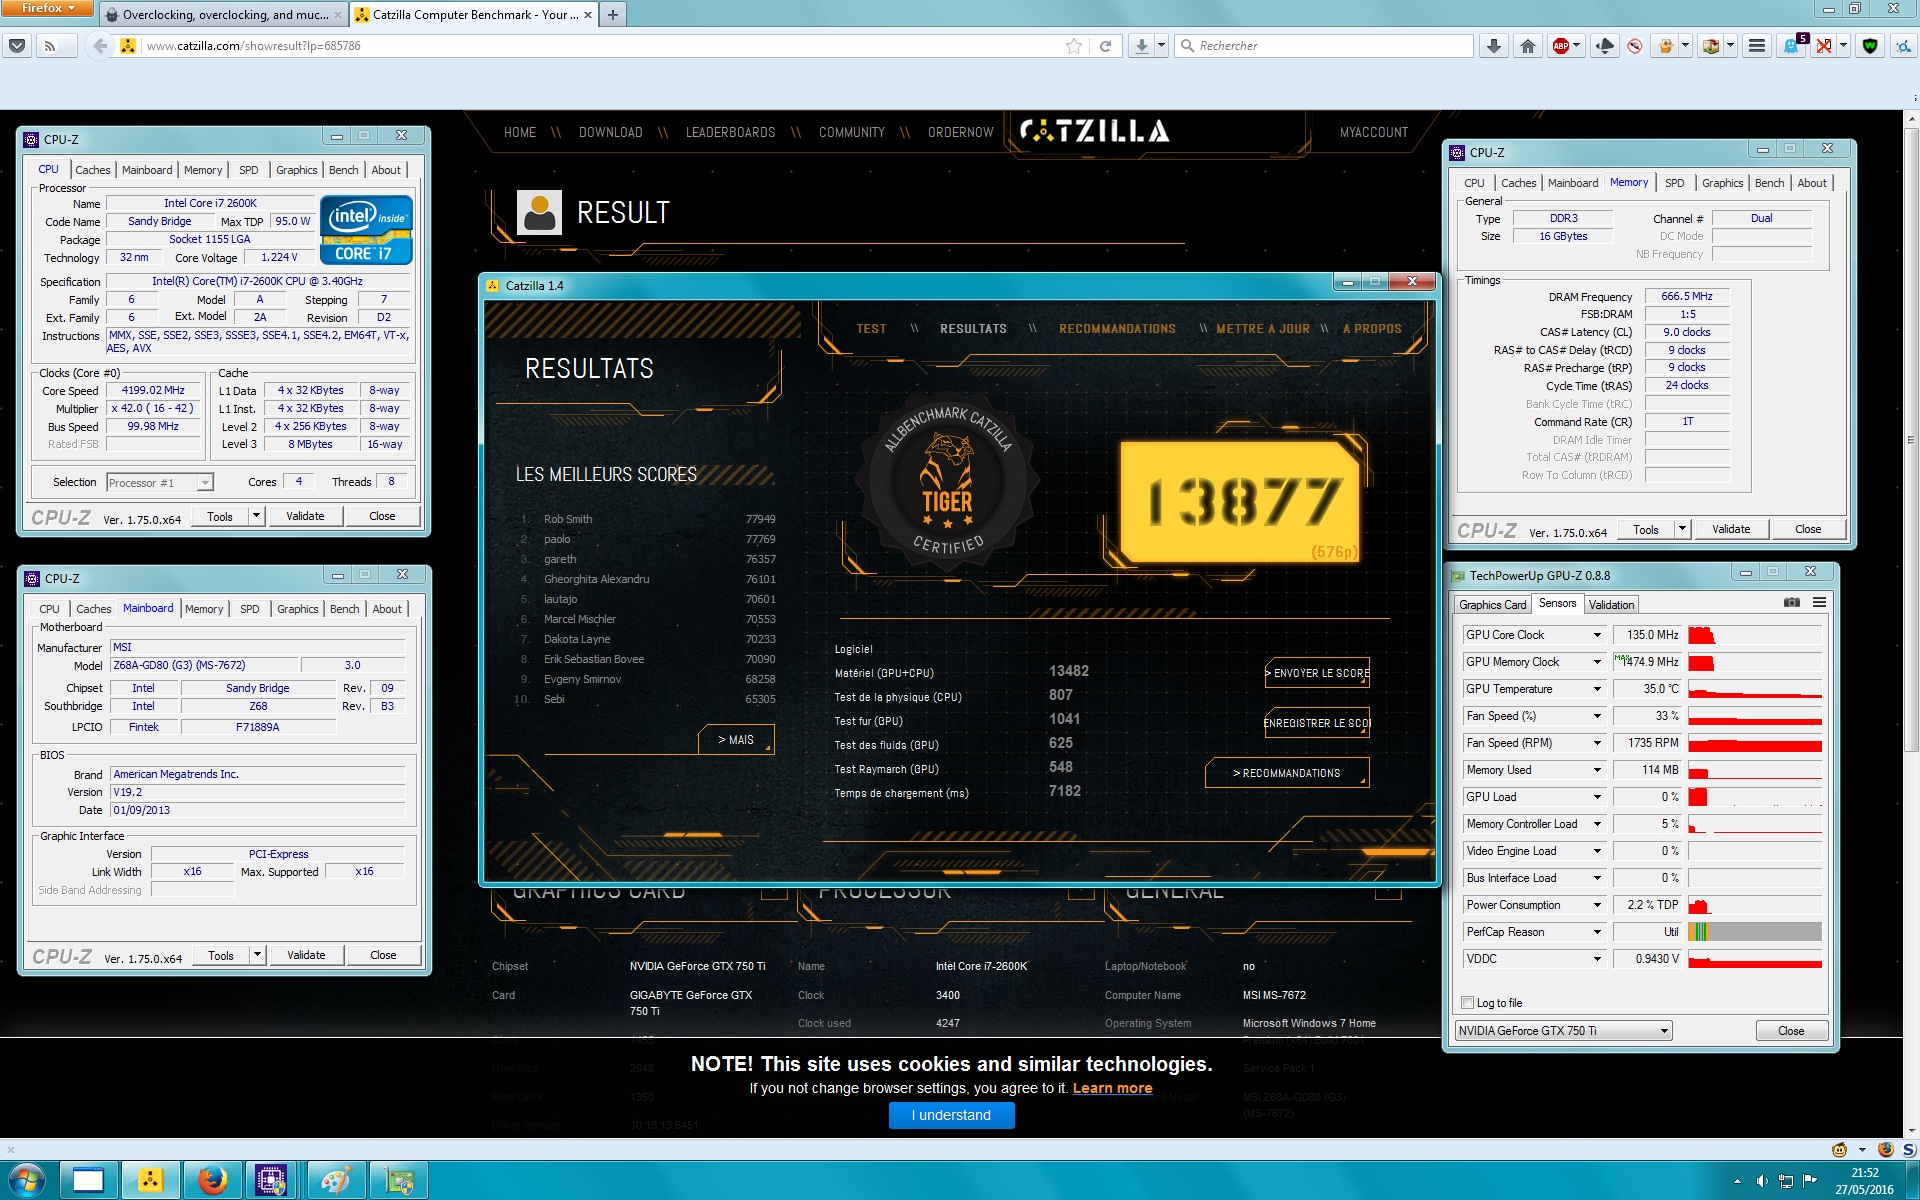Expand PerfCap Reason sensor dropdown

coord(1597,932)
